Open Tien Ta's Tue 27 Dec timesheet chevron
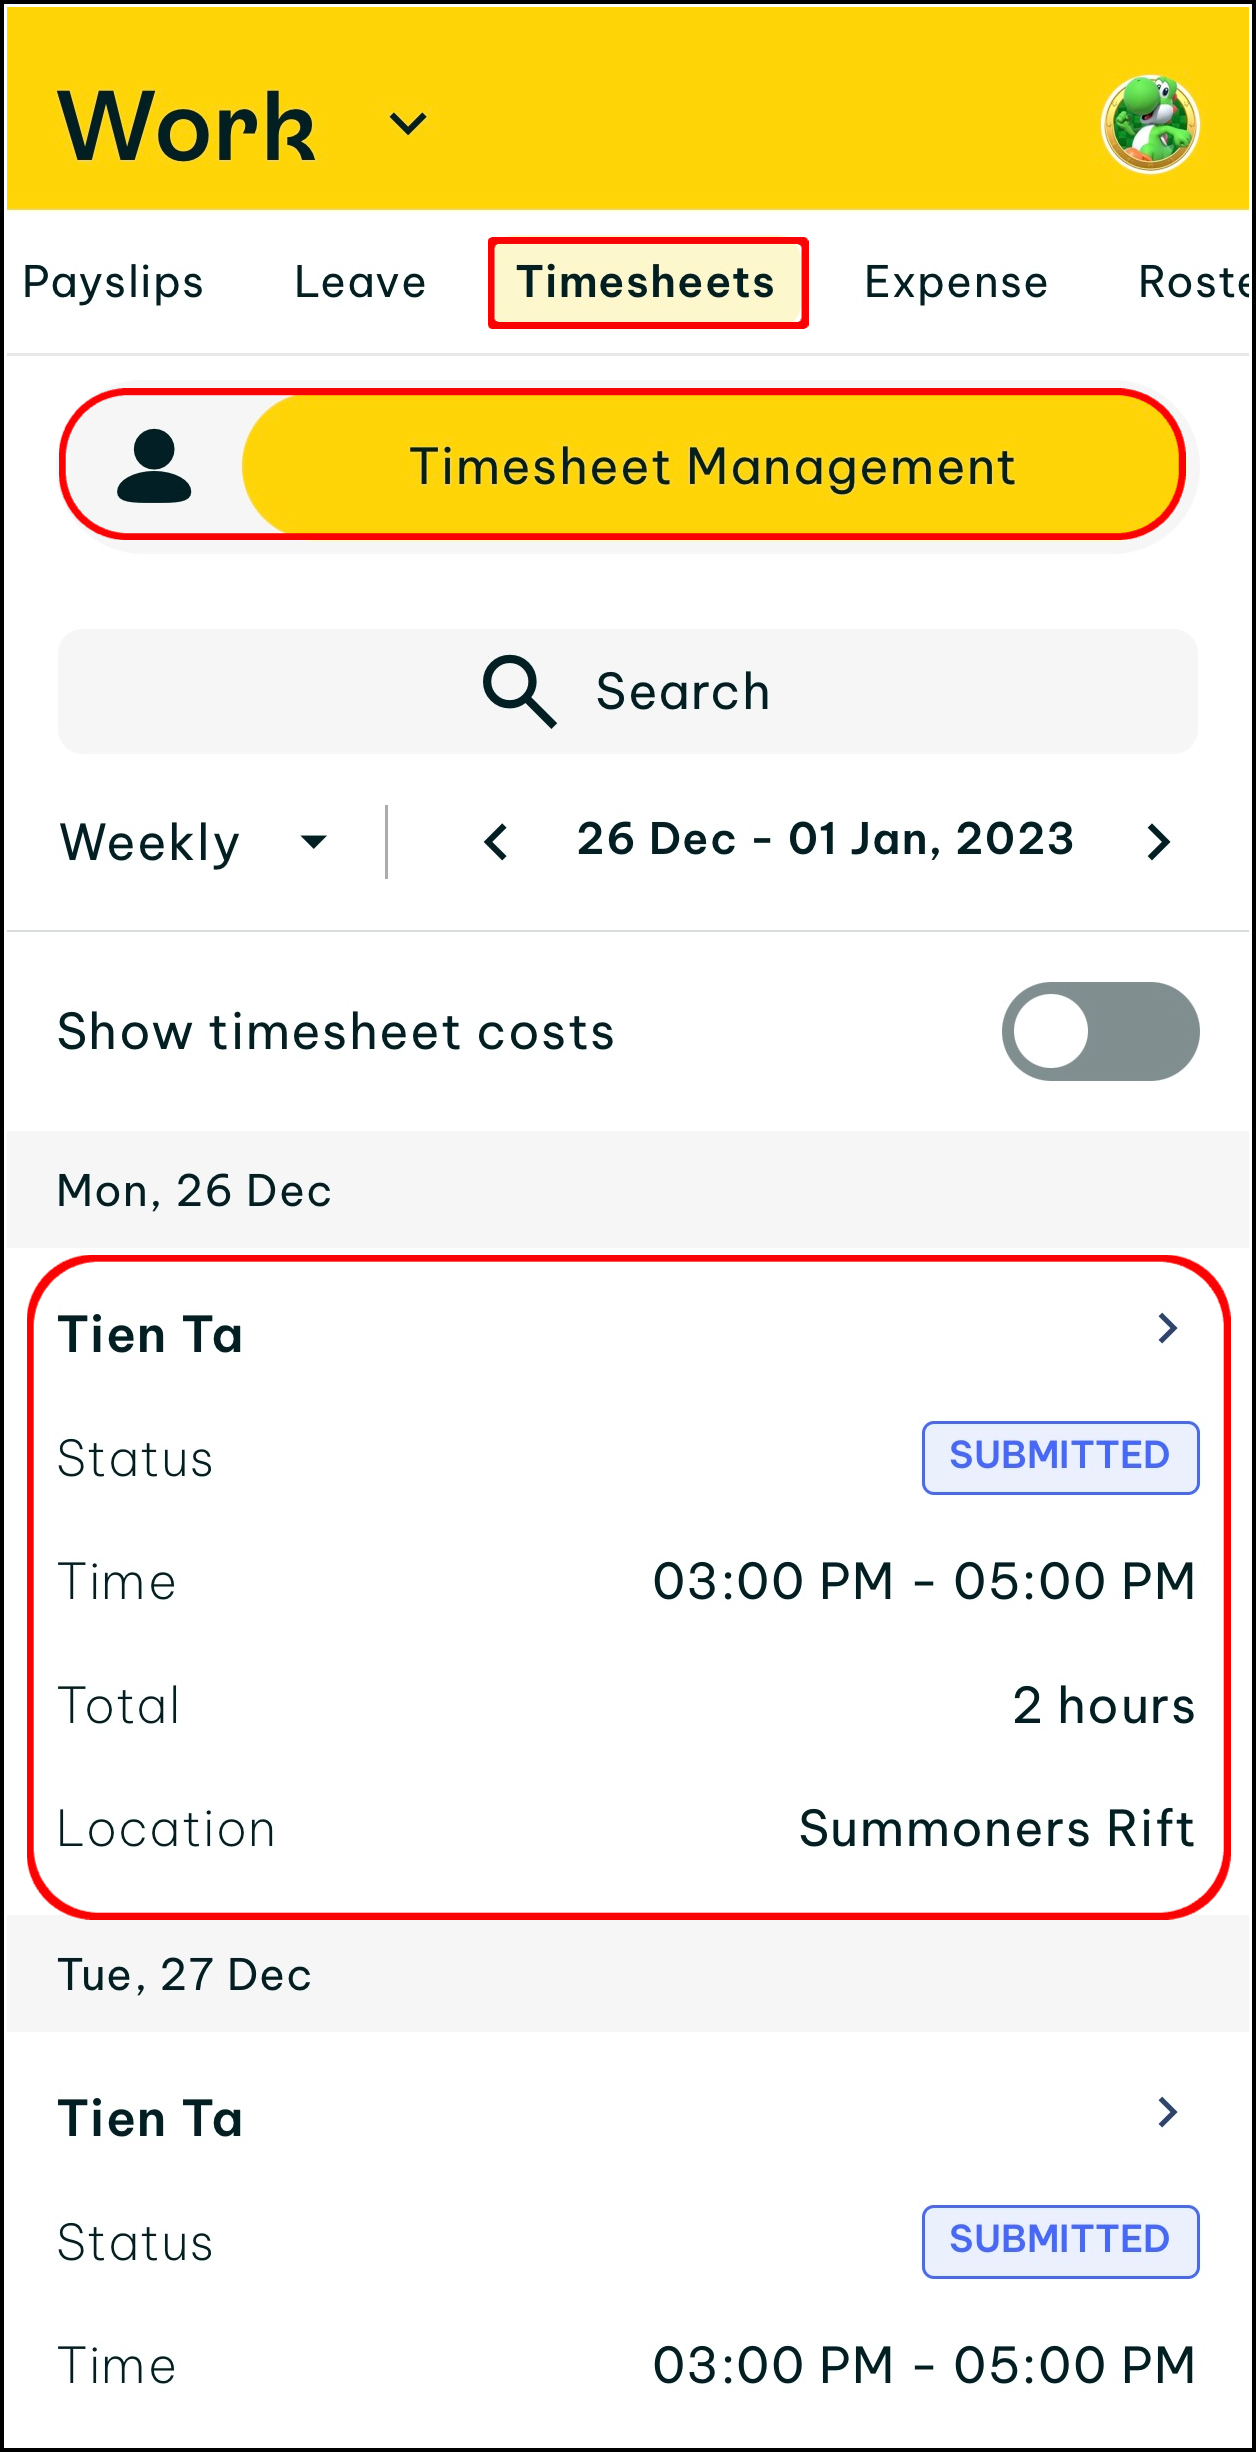 1167,2113
